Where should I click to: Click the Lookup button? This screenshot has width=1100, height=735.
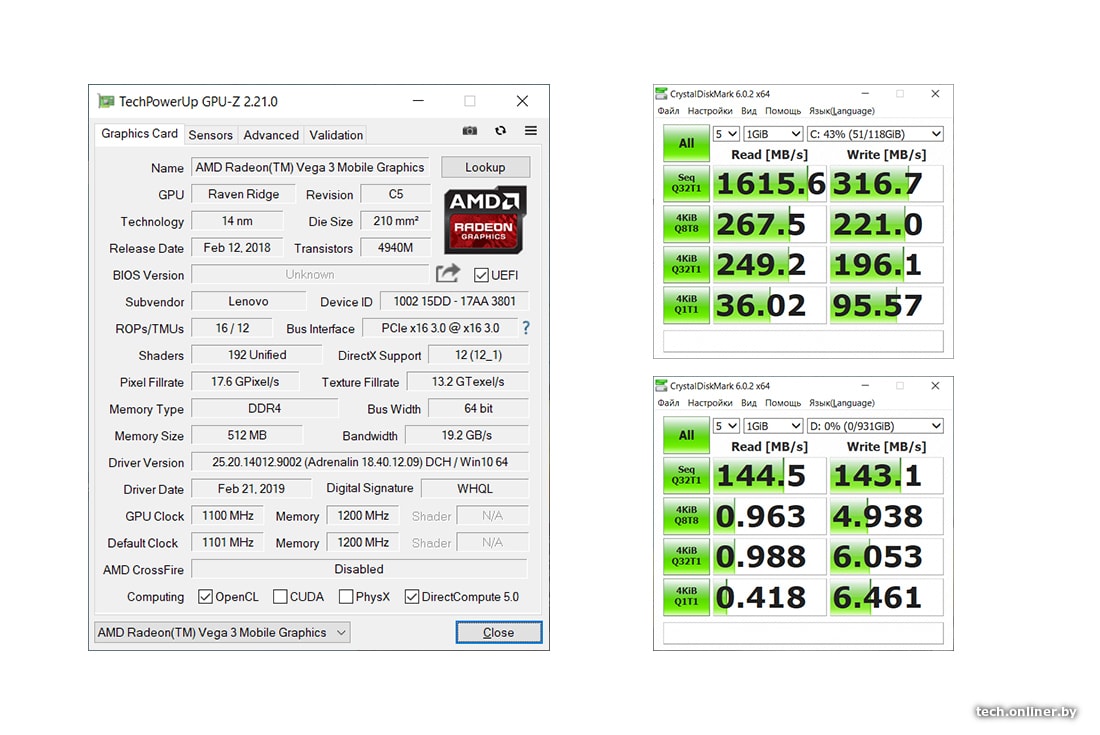click(x=485, y=167)
